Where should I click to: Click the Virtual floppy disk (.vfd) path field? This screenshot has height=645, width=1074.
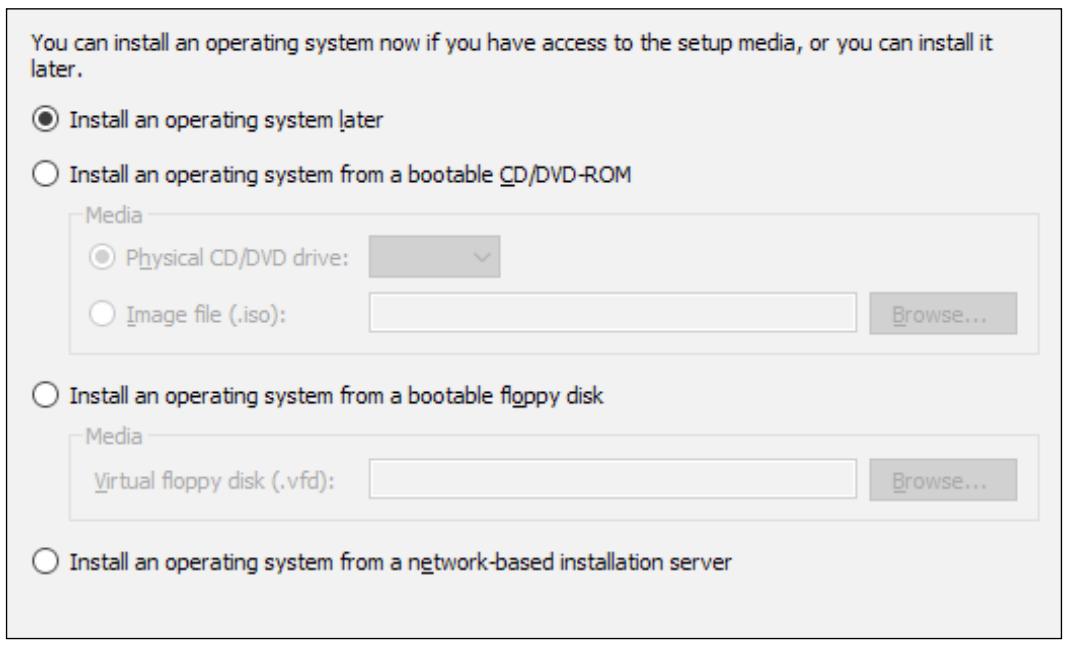click(612, 479)
